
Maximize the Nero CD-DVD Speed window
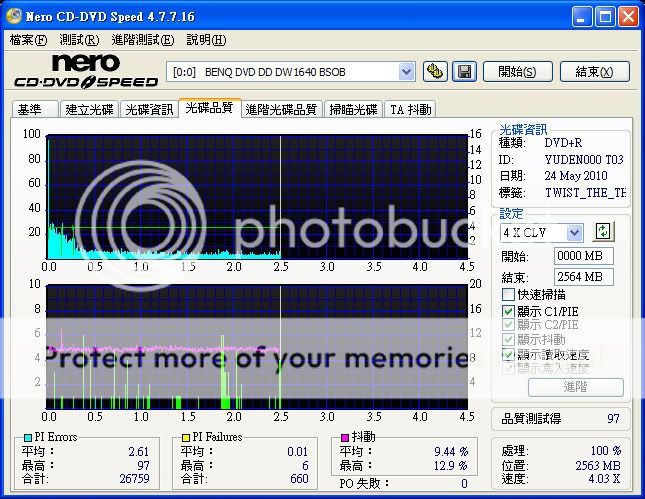[x=605, y=16]
